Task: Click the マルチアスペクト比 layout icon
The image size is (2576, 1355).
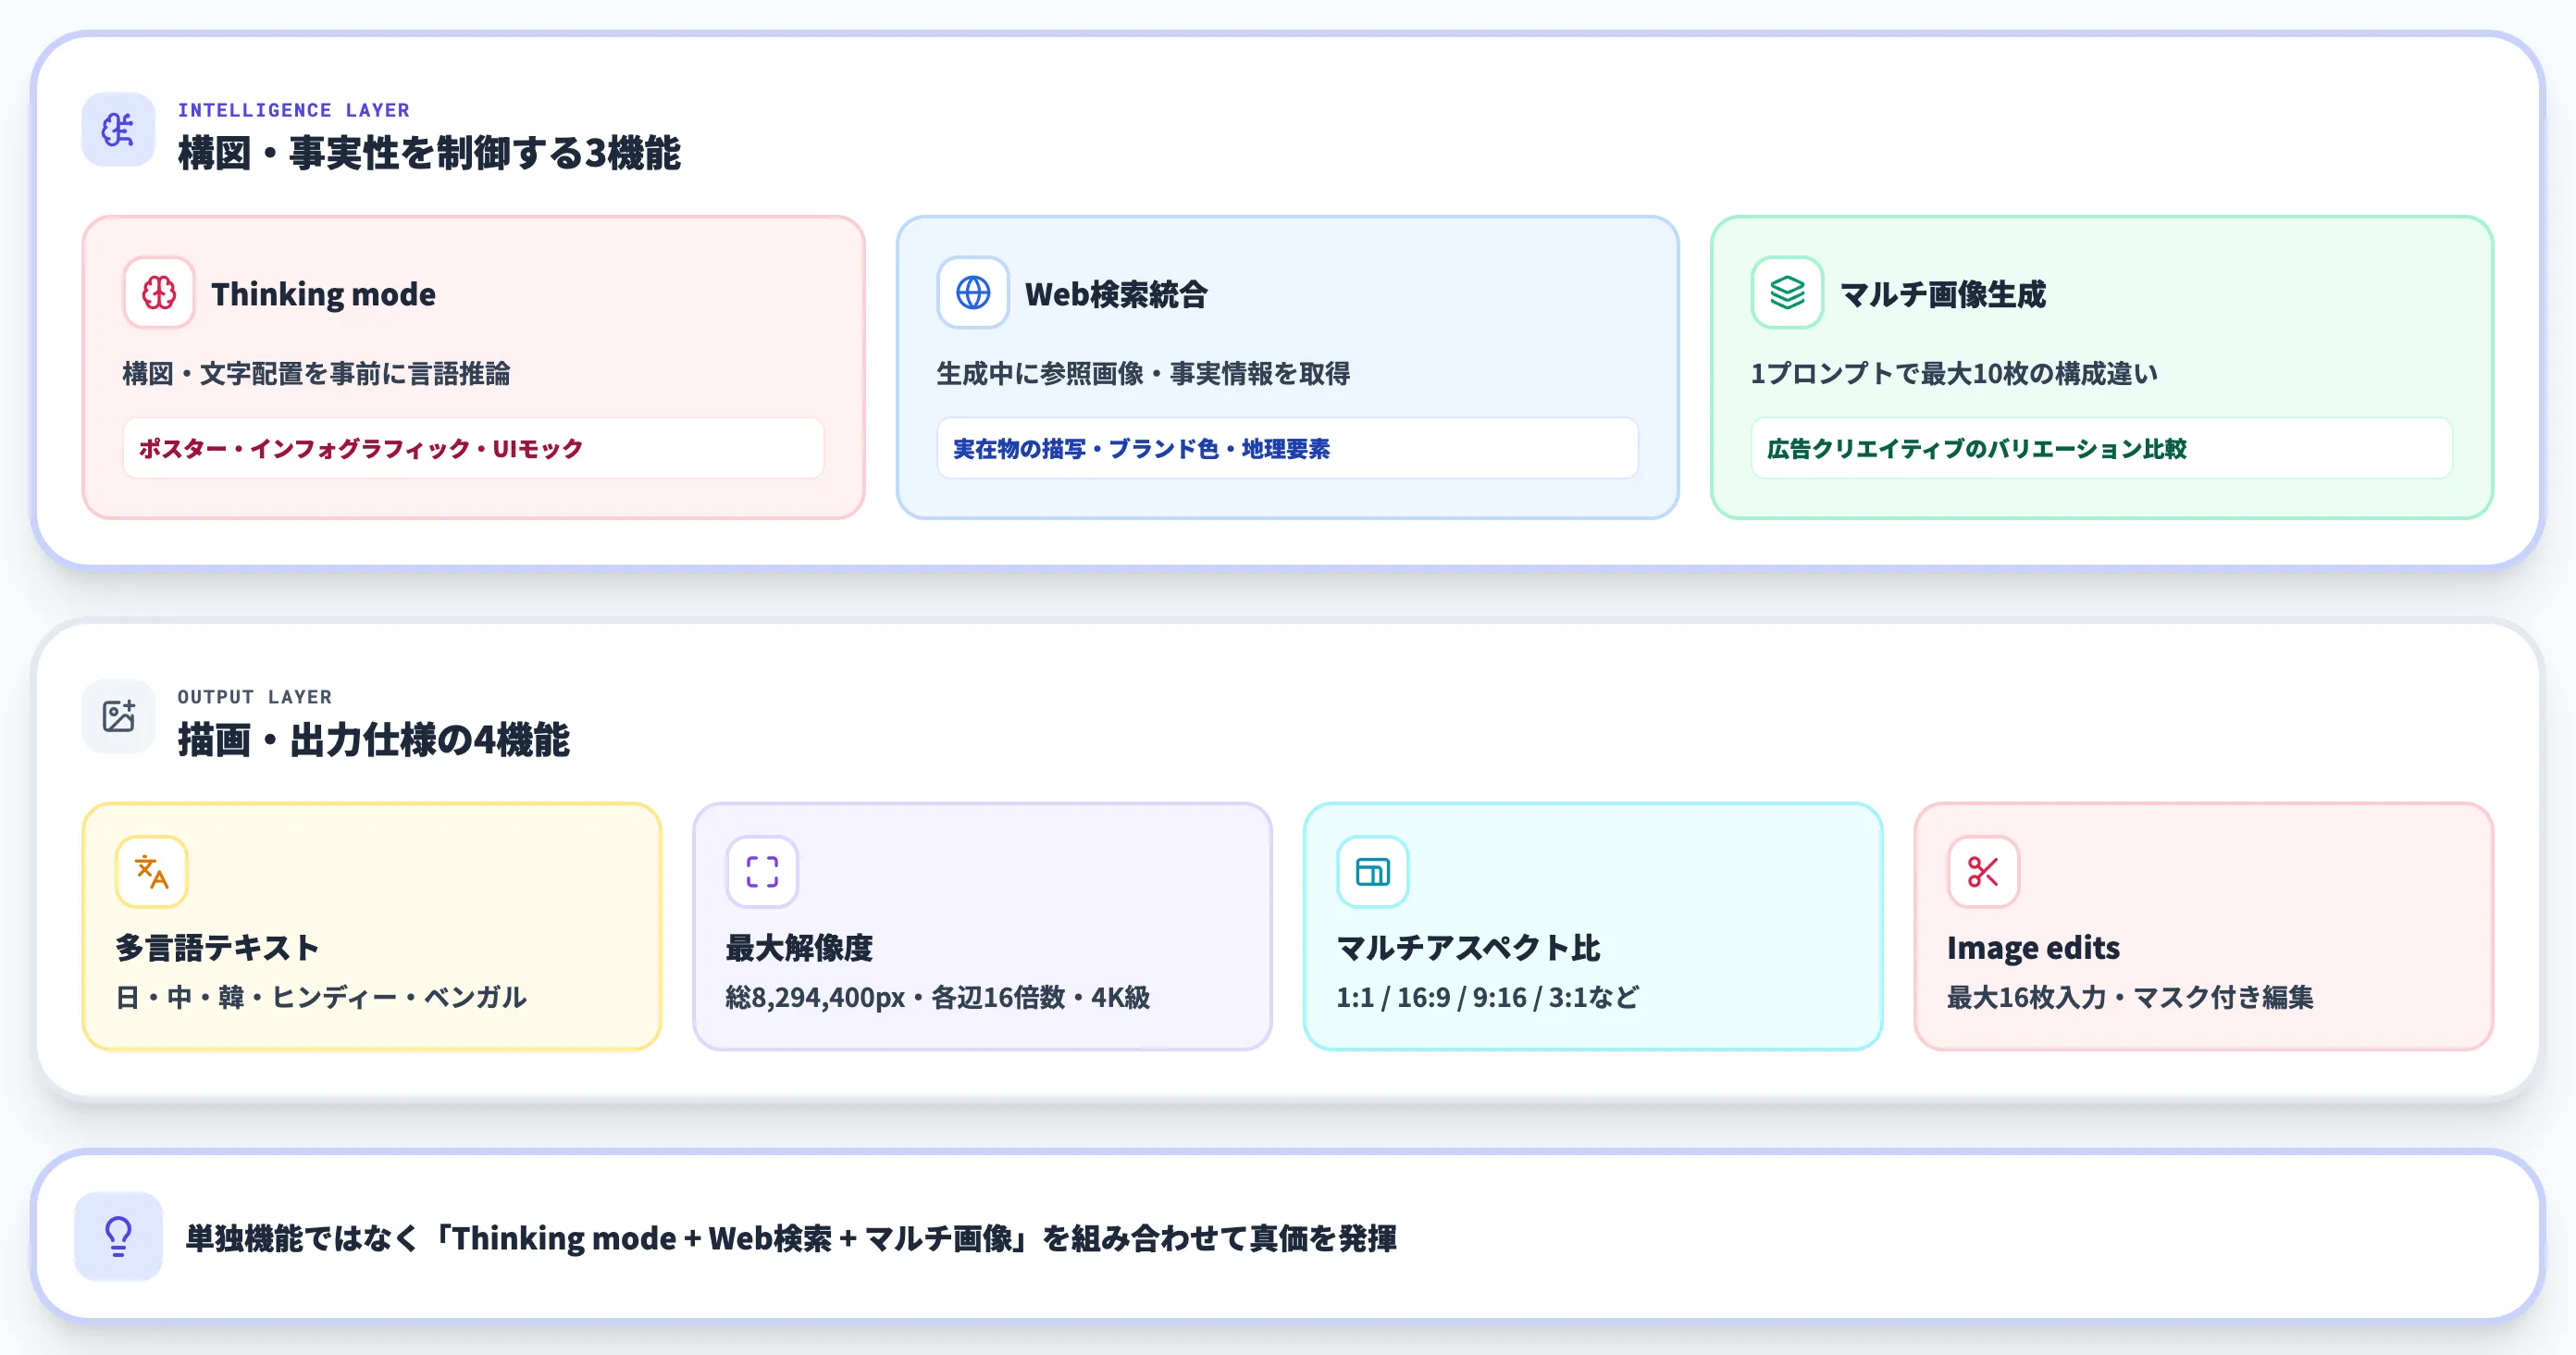Action: click(x=1372, y=871)
